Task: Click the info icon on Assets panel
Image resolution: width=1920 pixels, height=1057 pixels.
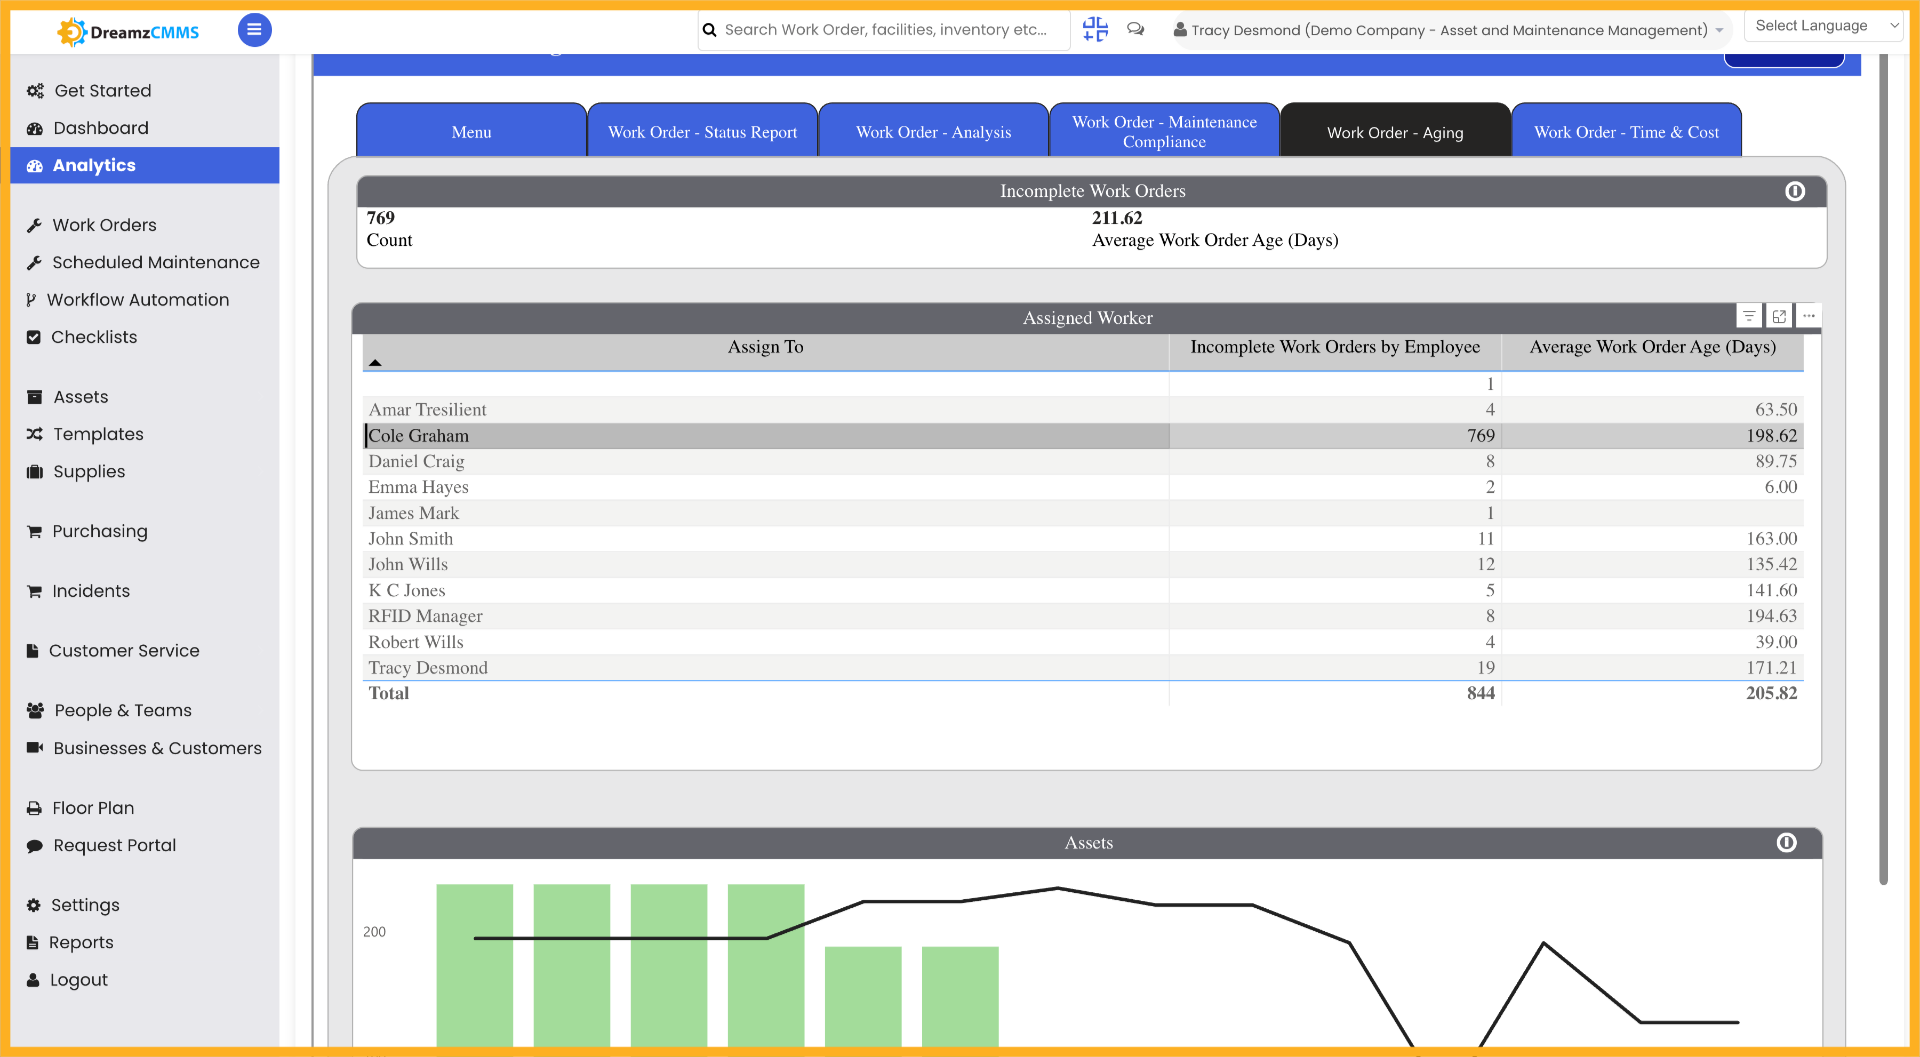Action: [x=1786, y=843]
